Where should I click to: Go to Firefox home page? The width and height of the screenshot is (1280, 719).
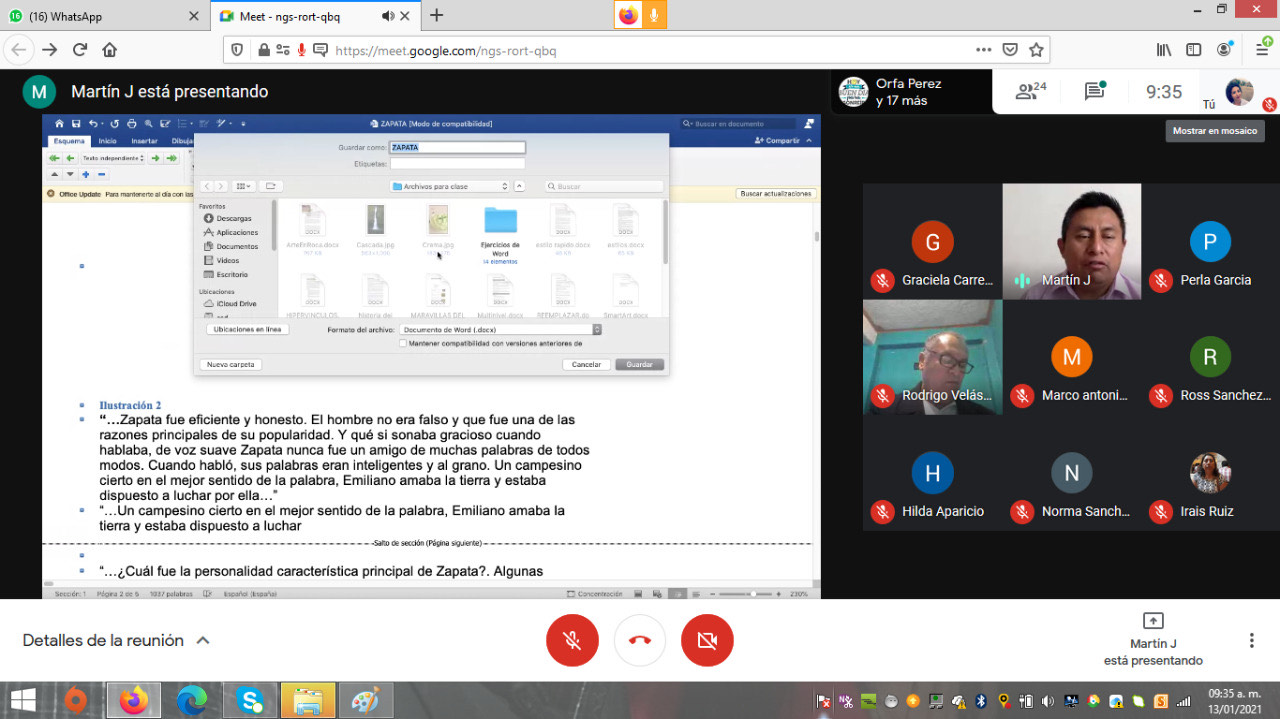tap(110, 50)
